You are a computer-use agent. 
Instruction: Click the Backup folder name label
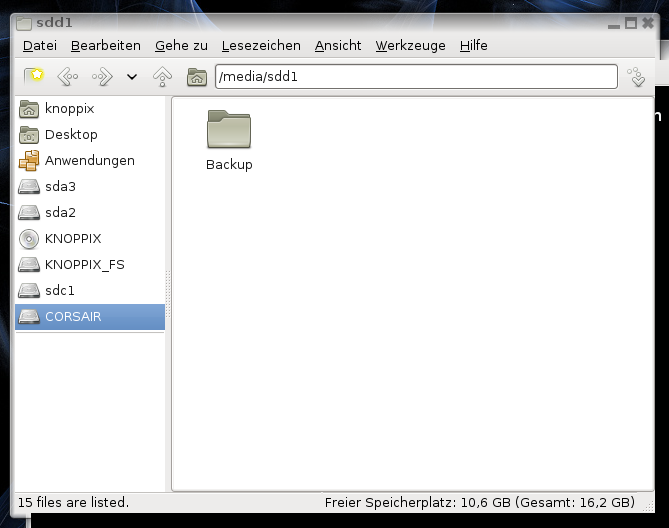(229, 165)
